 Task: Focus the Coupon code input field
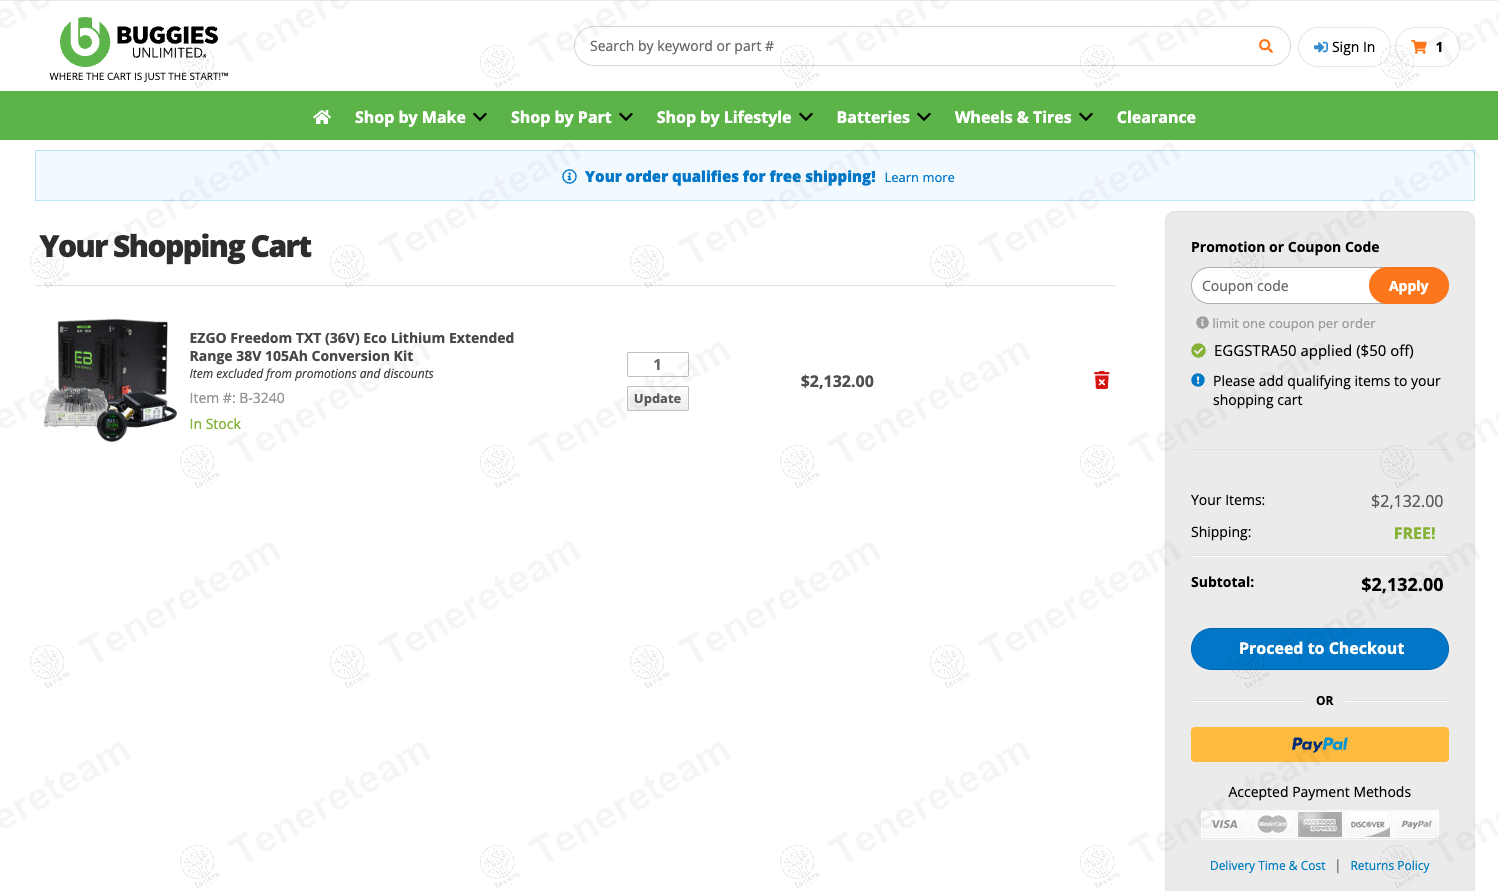coord(1280,286)
